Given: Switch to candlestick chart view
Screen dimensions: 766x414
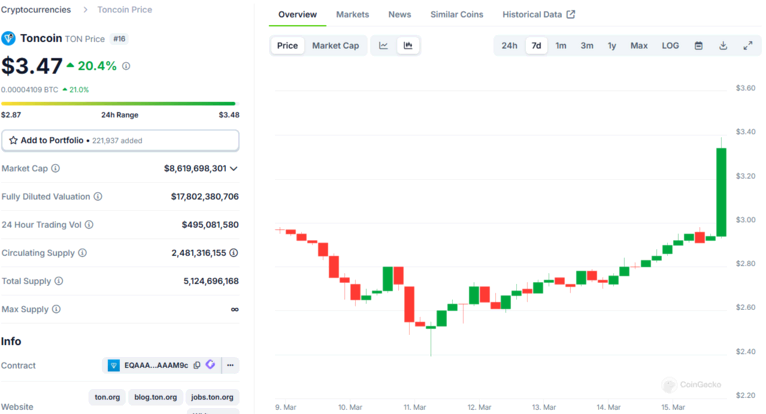Looking at the screenshot, I should pyautogui.click(x=408, y=46).
